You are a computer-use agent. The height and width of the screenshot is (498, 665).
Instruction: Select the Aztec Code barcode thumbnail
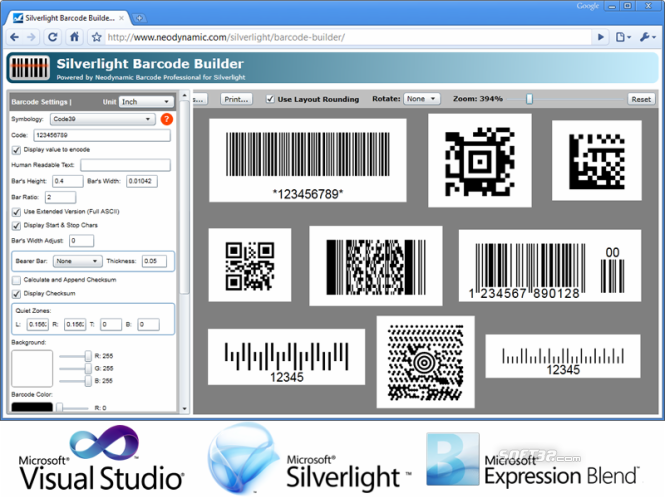480,160
